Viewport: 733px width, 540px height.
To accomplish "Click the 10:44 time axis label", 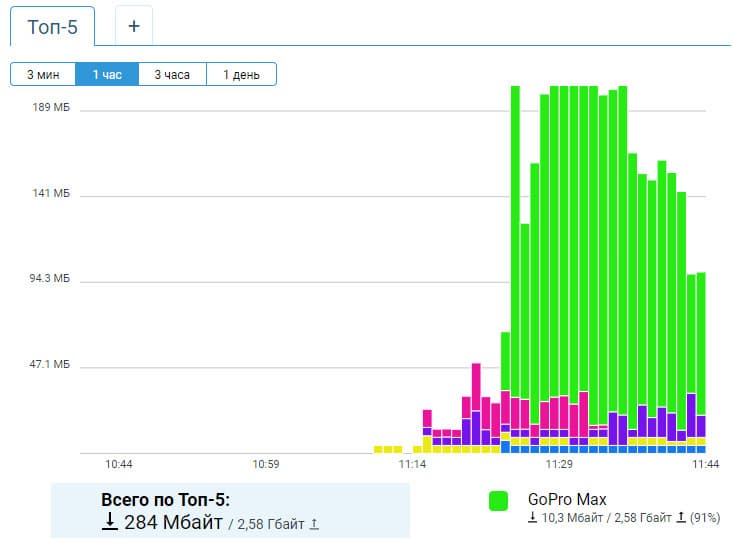I will pos(119,464).
